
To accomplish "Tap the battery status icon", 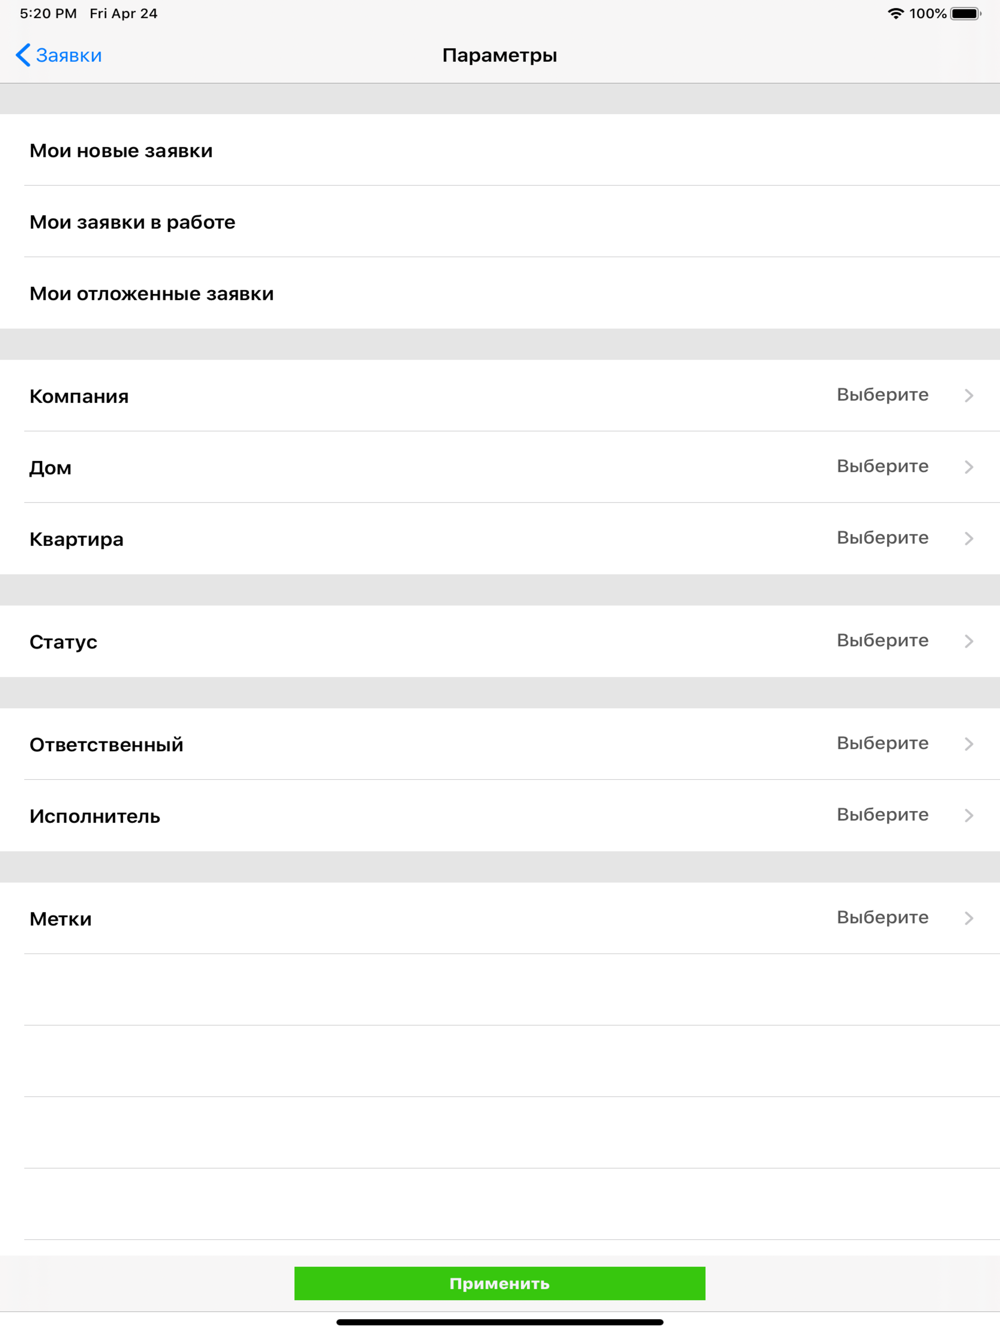I will pos(966,14).
